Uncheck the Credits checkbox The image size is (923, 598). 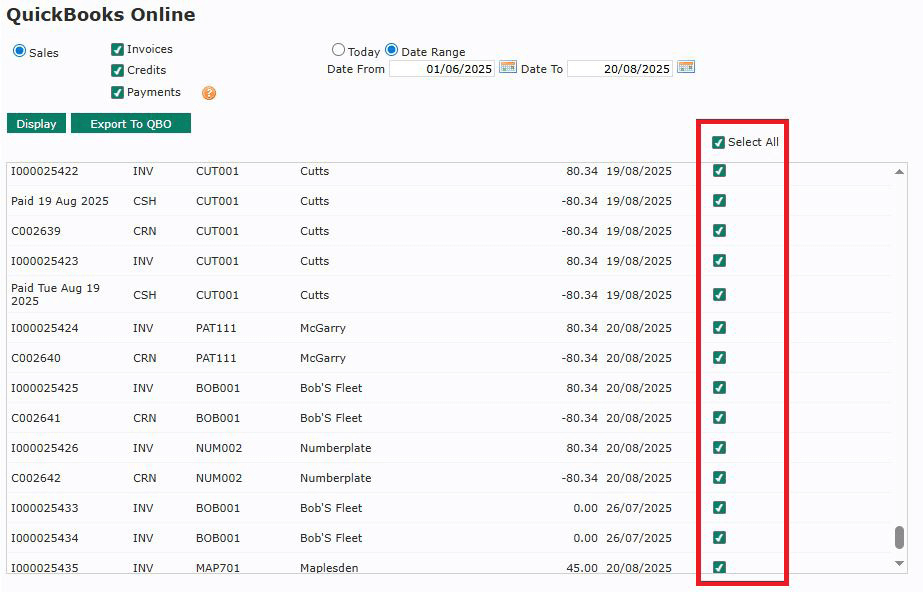[x=118, y=71]
